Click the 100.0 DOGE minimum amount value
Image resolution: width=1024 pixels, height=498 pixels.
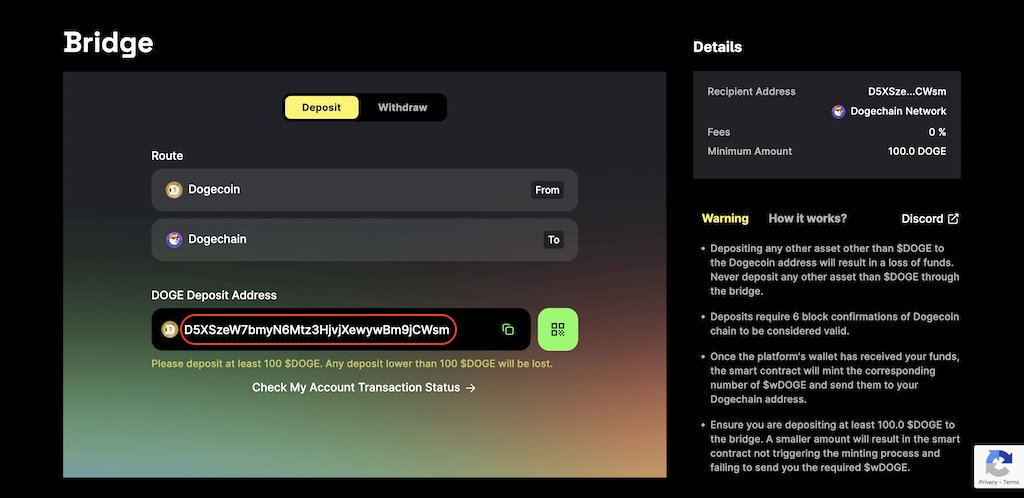(917, 151)
